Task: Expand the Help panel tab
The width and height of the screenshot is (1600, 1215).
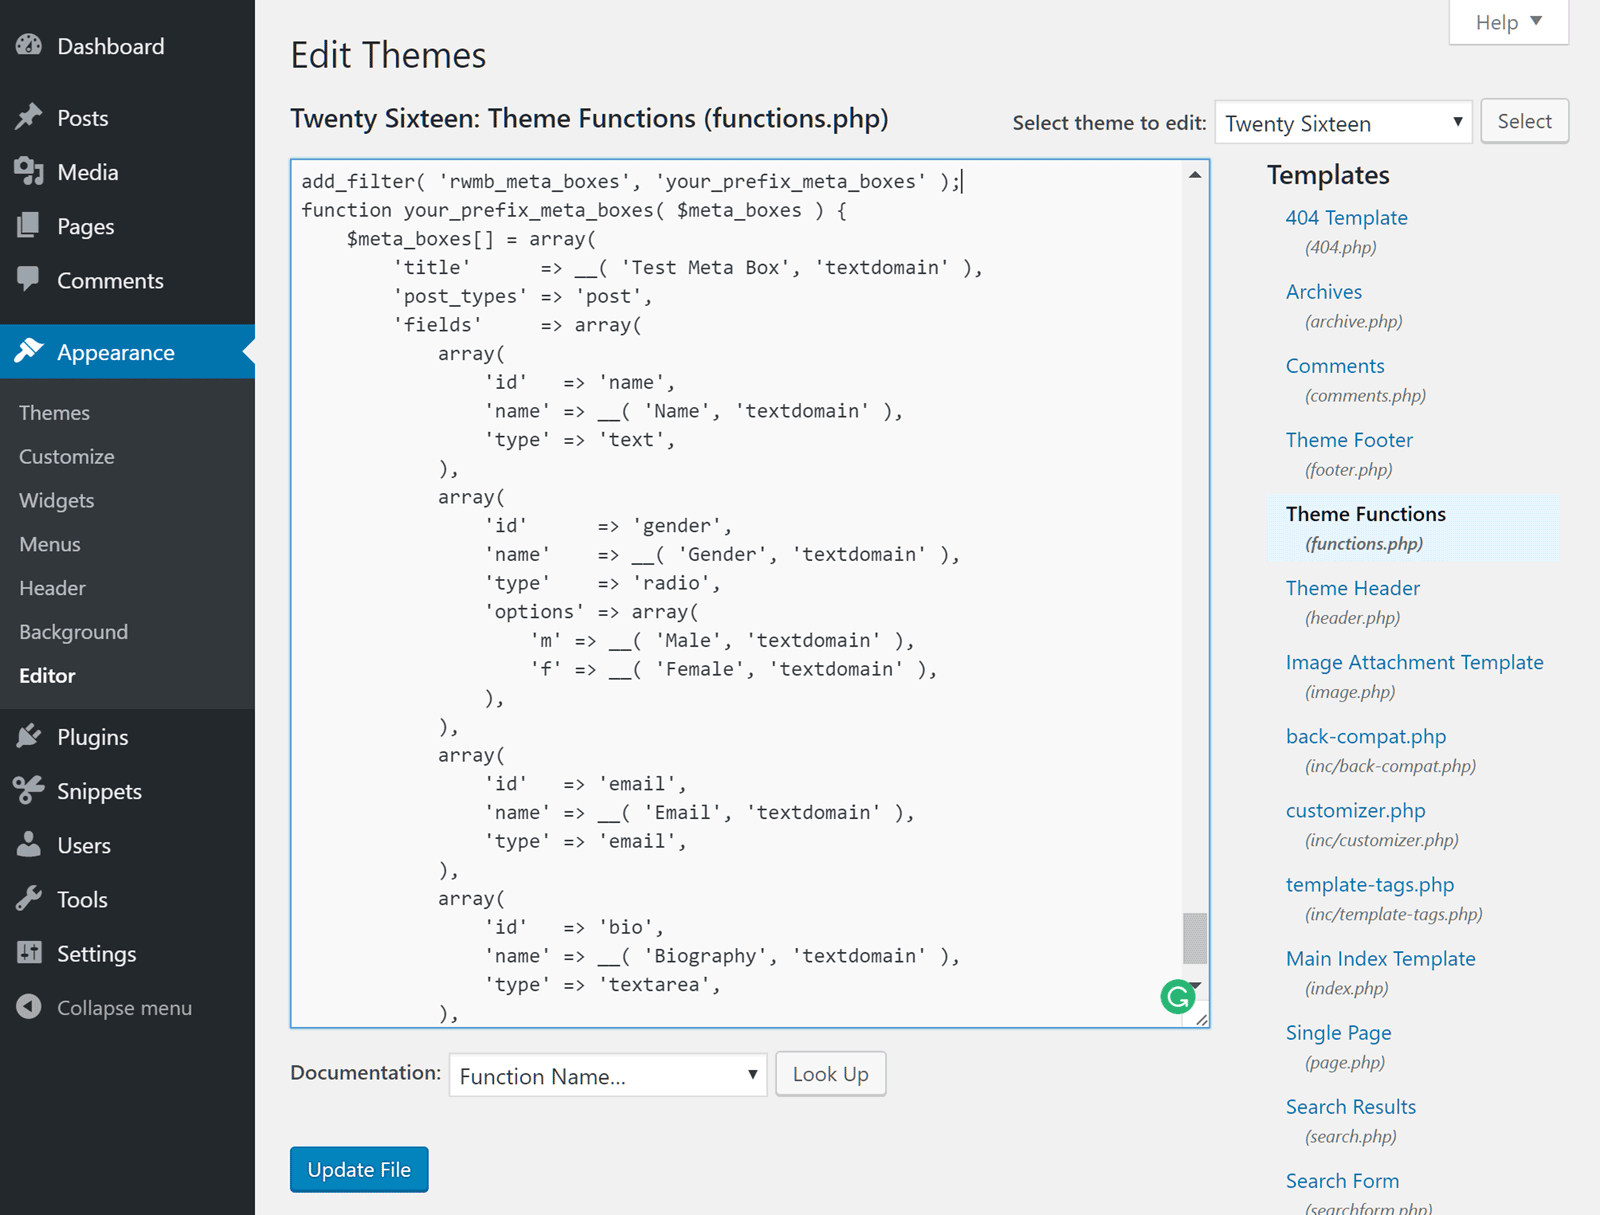Action: point(1508,22)
